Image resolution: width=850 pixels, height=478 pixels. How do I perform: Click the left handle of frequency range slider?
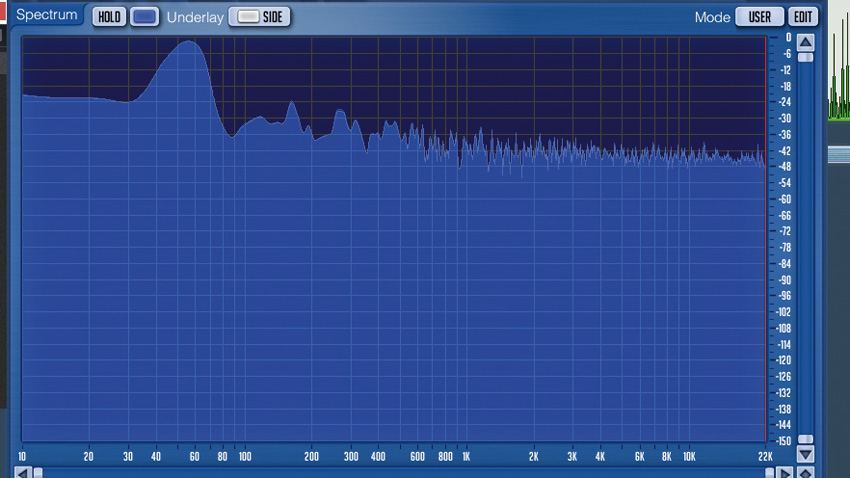[38, 473]
